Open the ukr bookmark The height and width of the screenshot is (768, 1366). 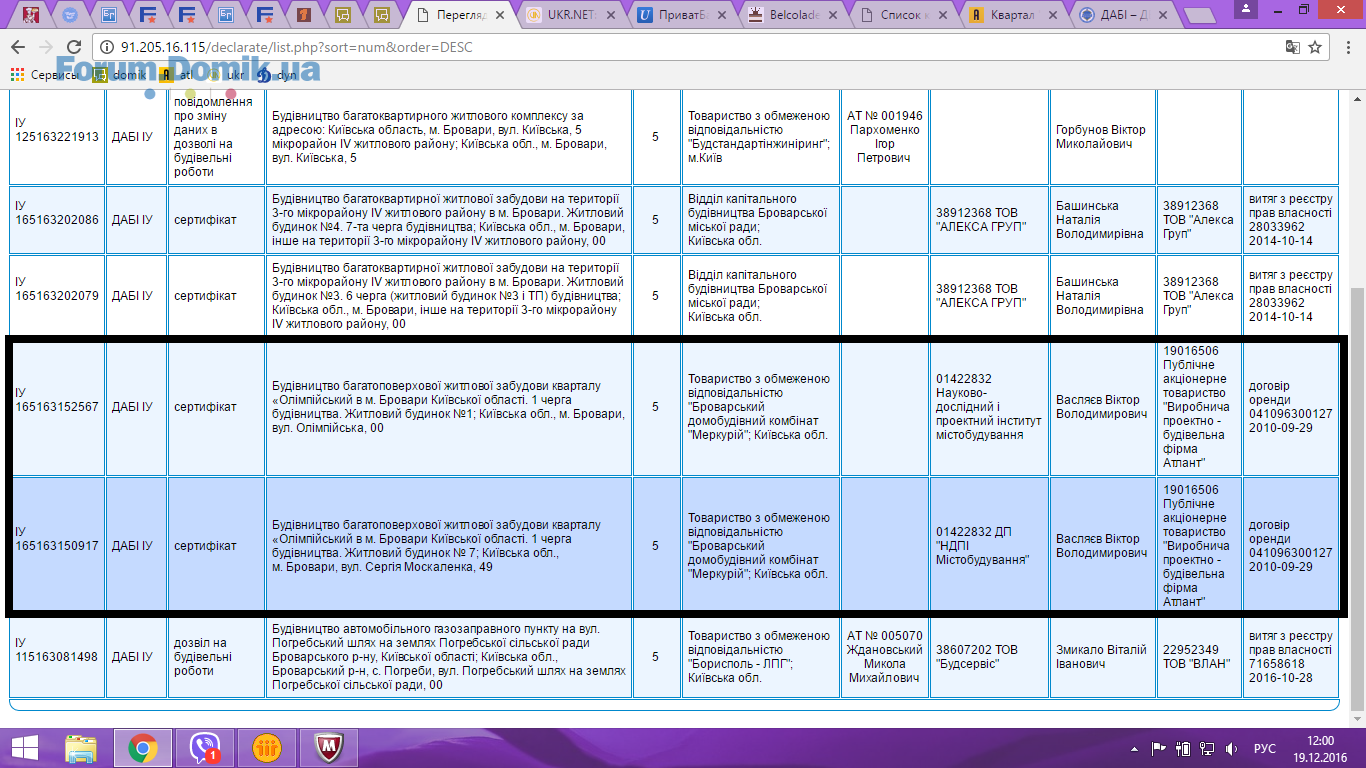tap(226, 75)
